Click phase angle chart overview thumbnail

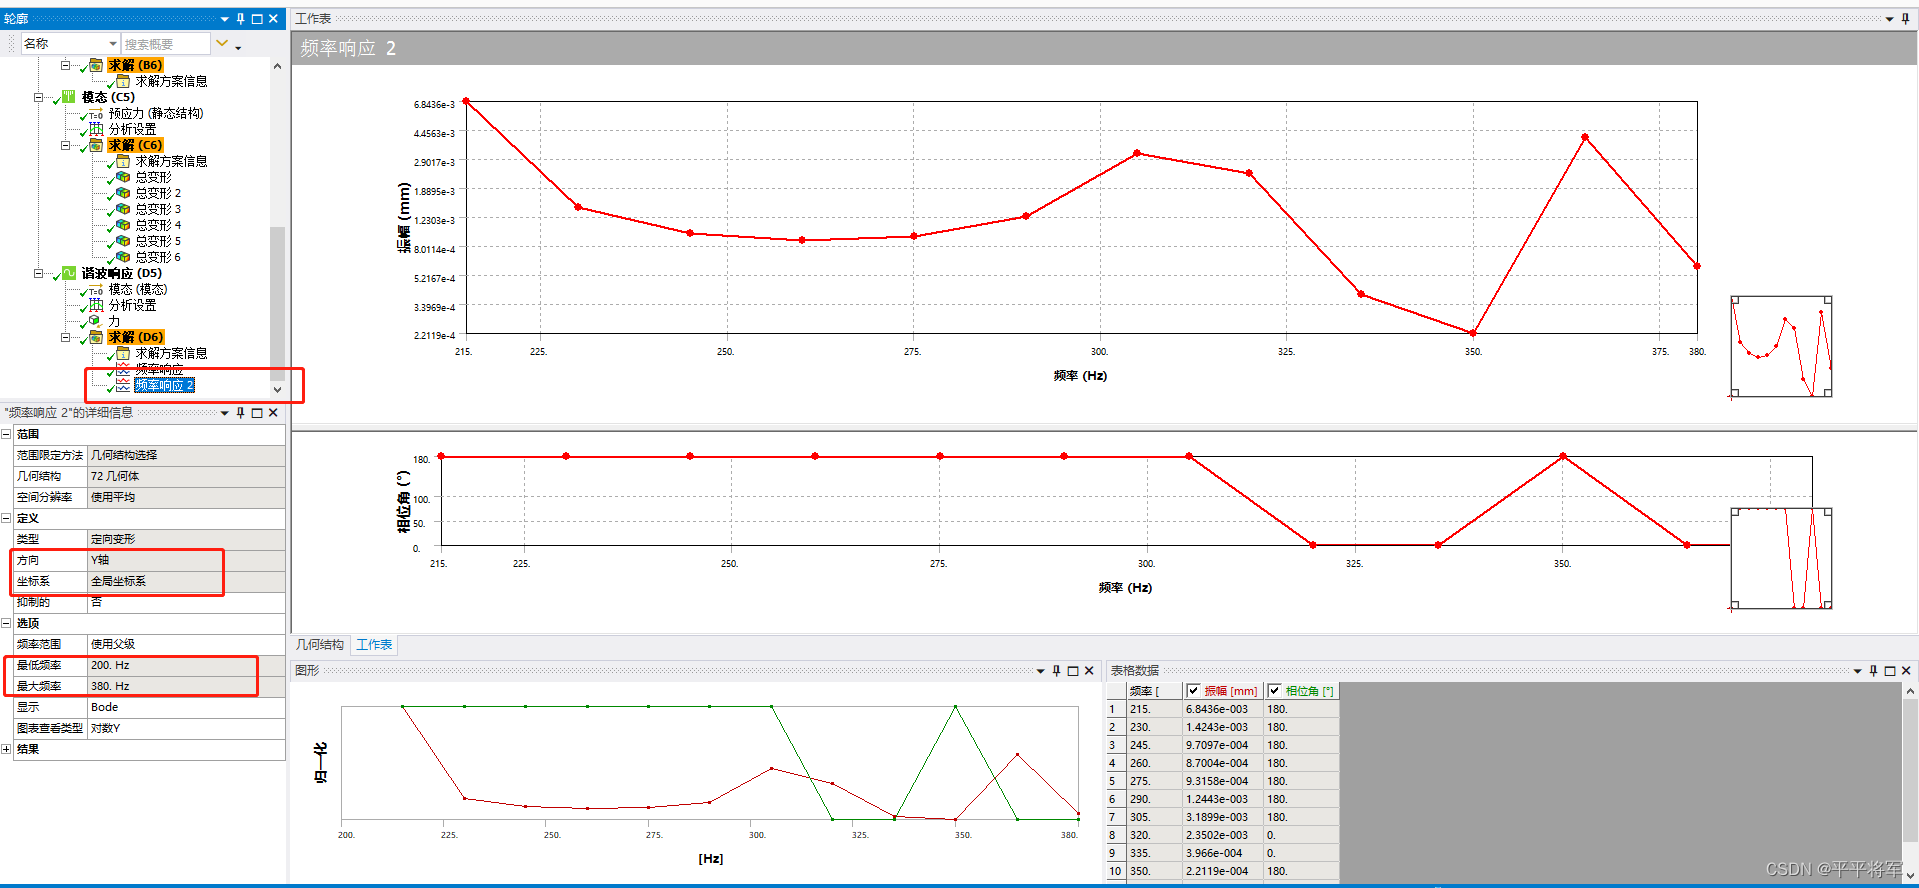pos(1781,558)
